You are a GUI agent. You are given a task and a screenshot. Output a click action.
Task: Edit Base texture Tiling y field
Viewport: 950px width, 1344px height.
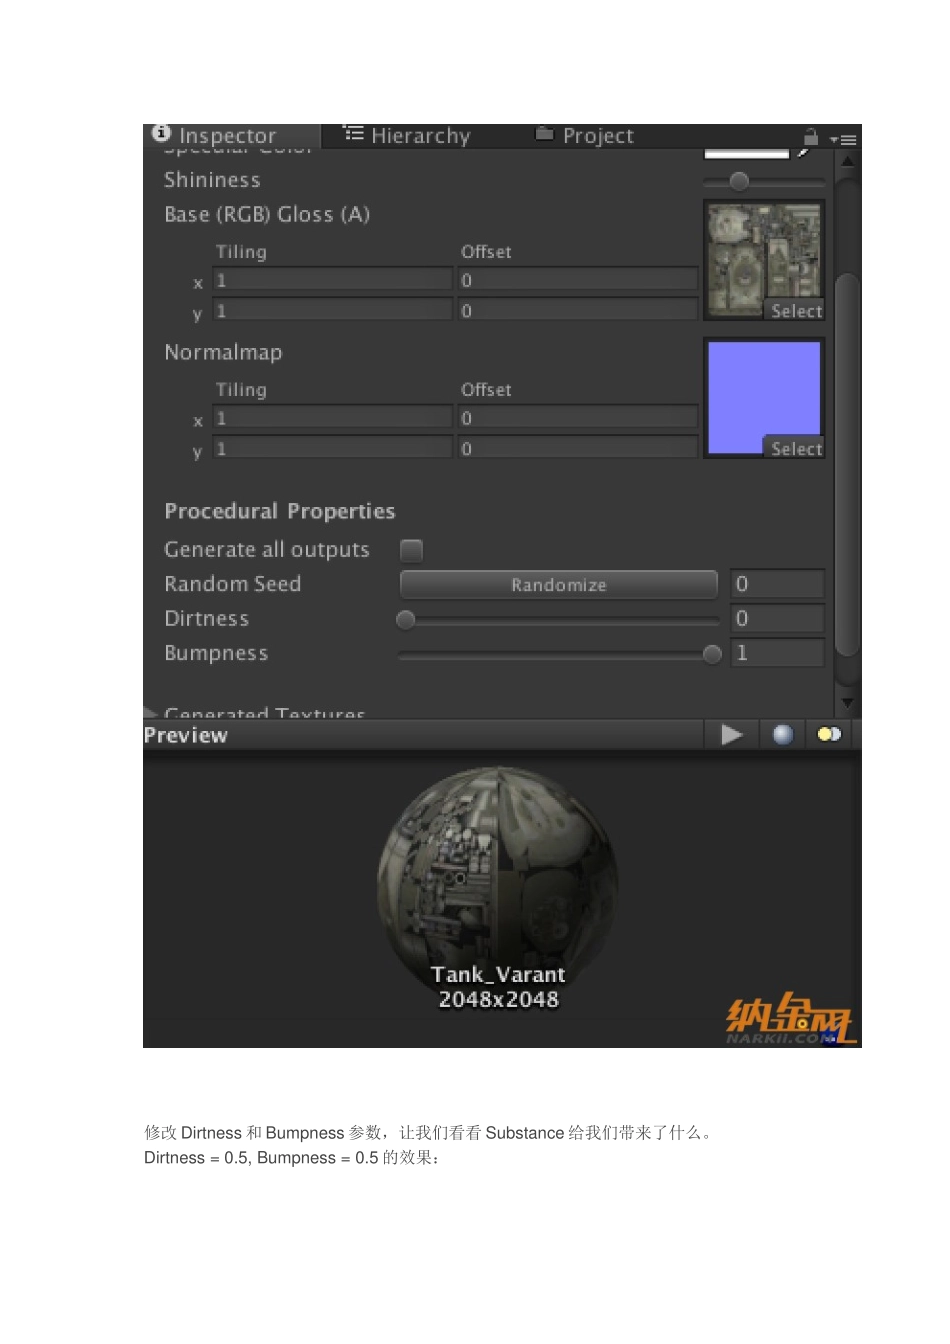point(333,311)
